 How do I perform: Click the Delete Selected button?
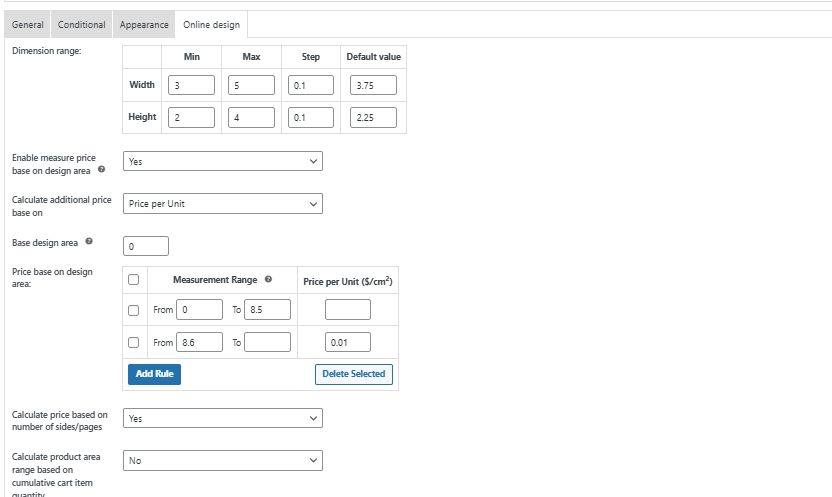pyautogui.click(x=354, y=374)
